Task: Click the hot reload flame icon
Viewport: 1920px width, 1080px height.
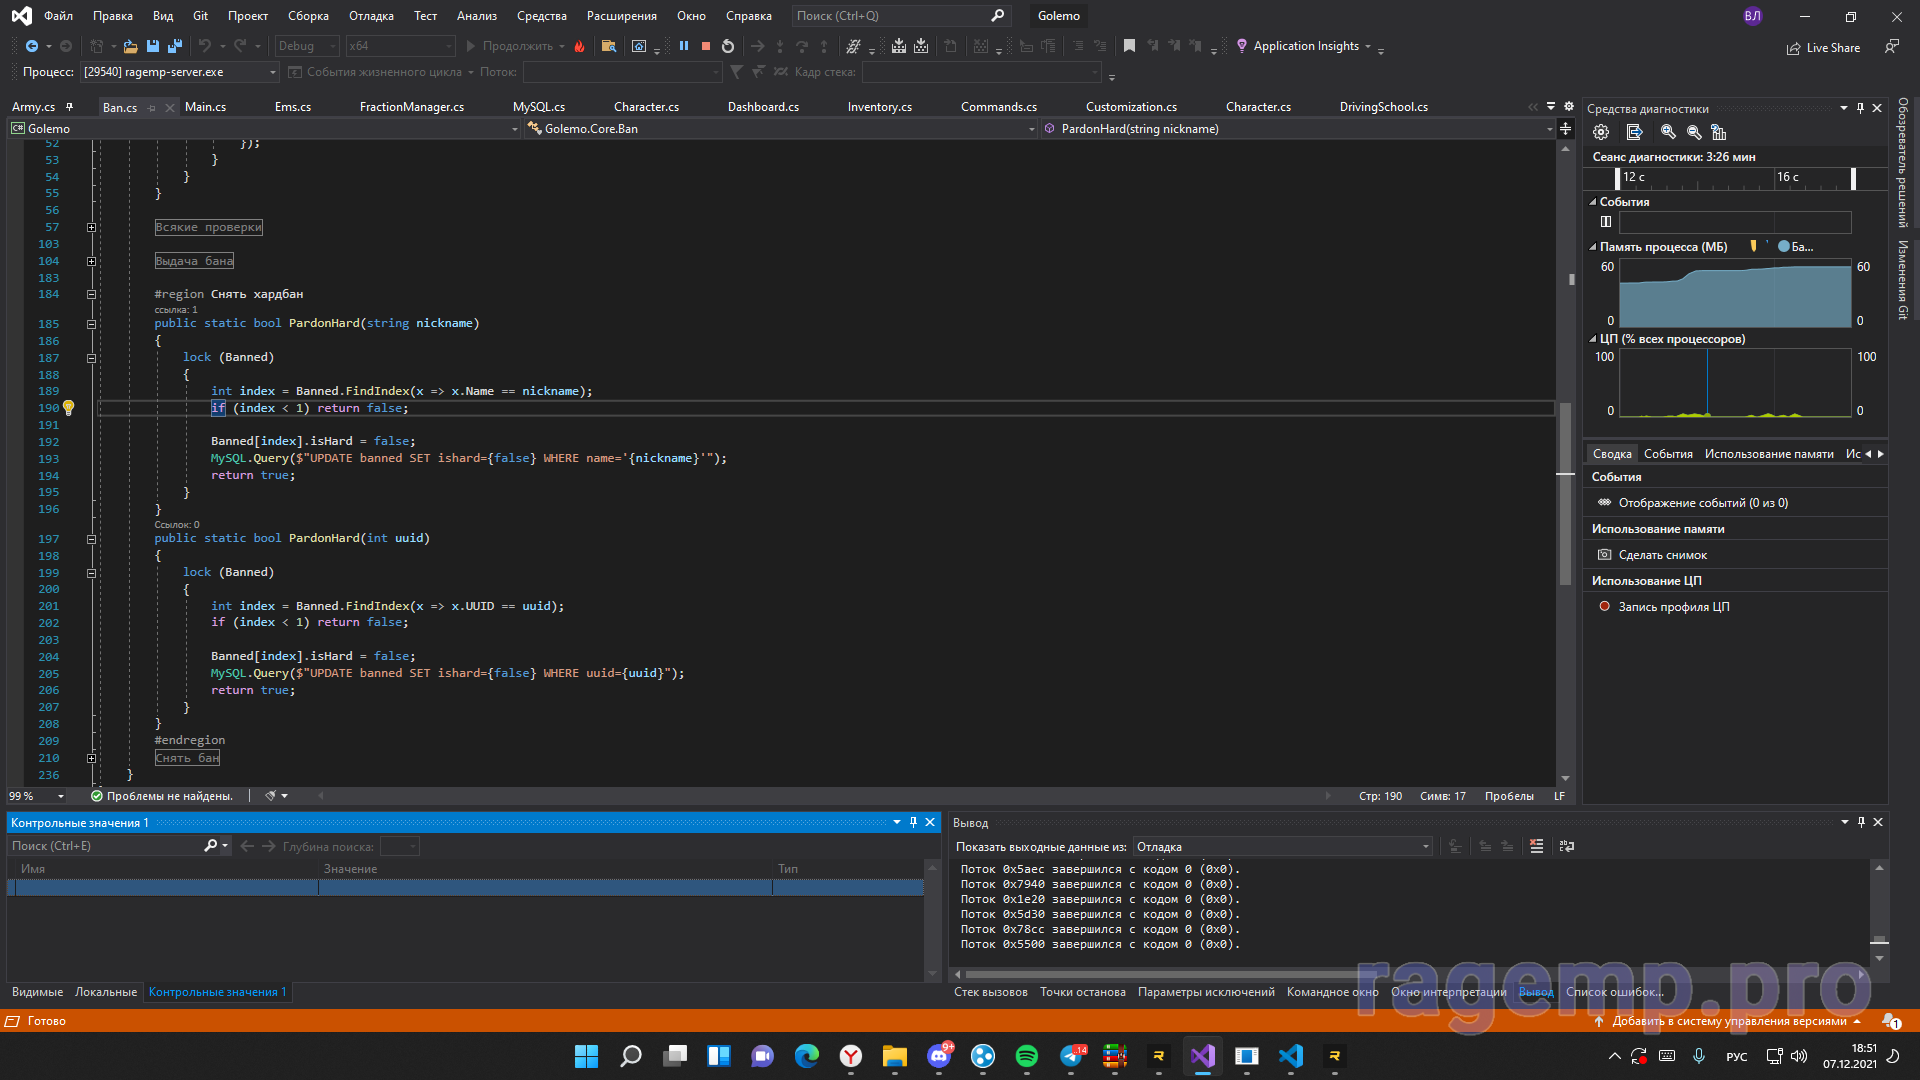Action: pos(579,46)
